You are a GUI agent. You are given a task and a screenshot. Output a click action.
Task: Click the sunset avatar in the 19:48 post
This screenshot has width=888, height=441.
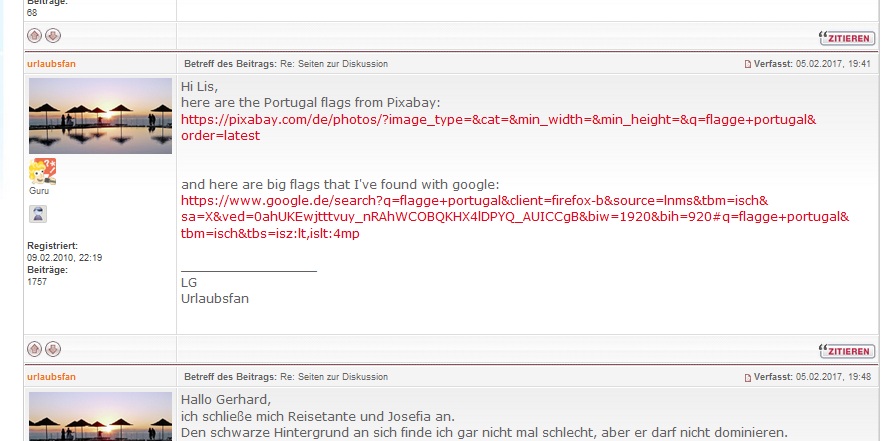(100, 416)
